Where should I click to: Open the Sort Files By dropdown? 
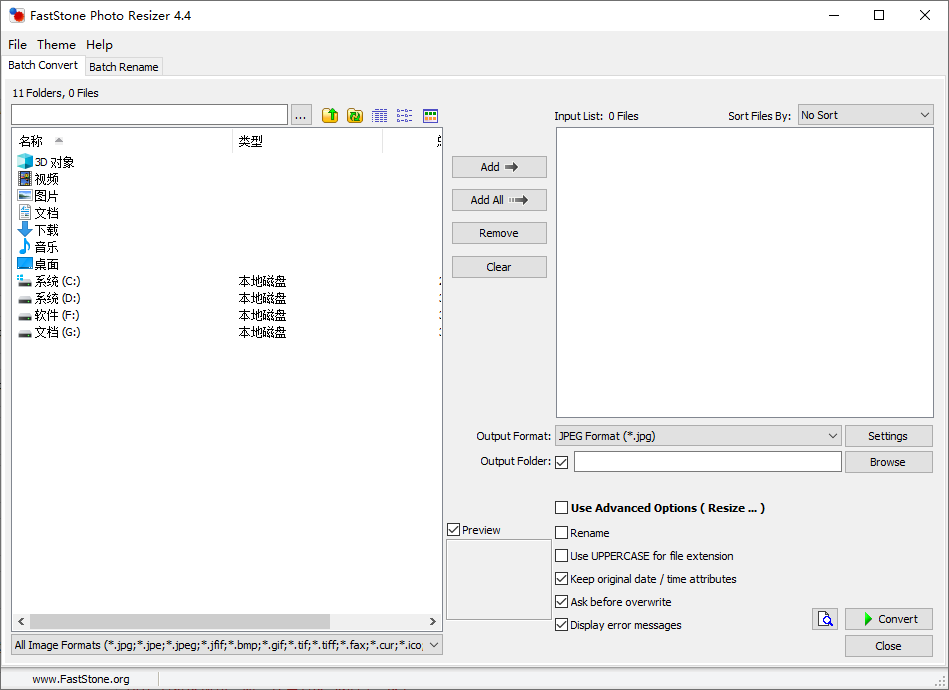[865, 115]
